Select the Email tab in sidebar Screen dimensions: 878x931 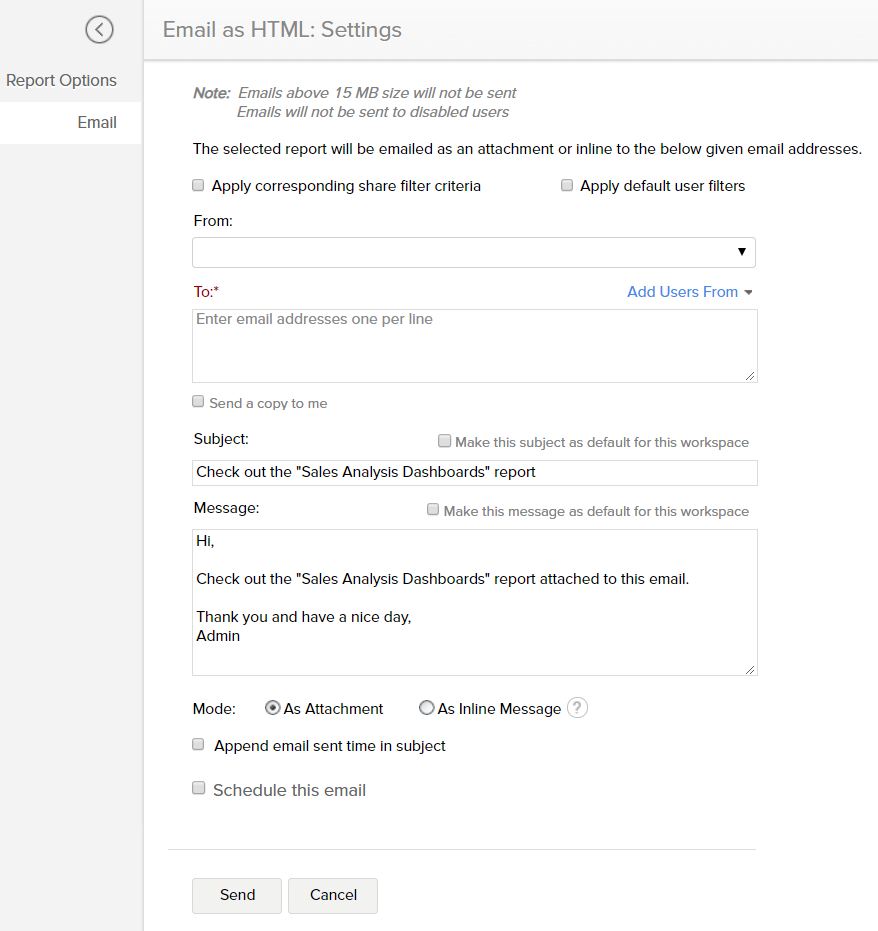[71, 122]
